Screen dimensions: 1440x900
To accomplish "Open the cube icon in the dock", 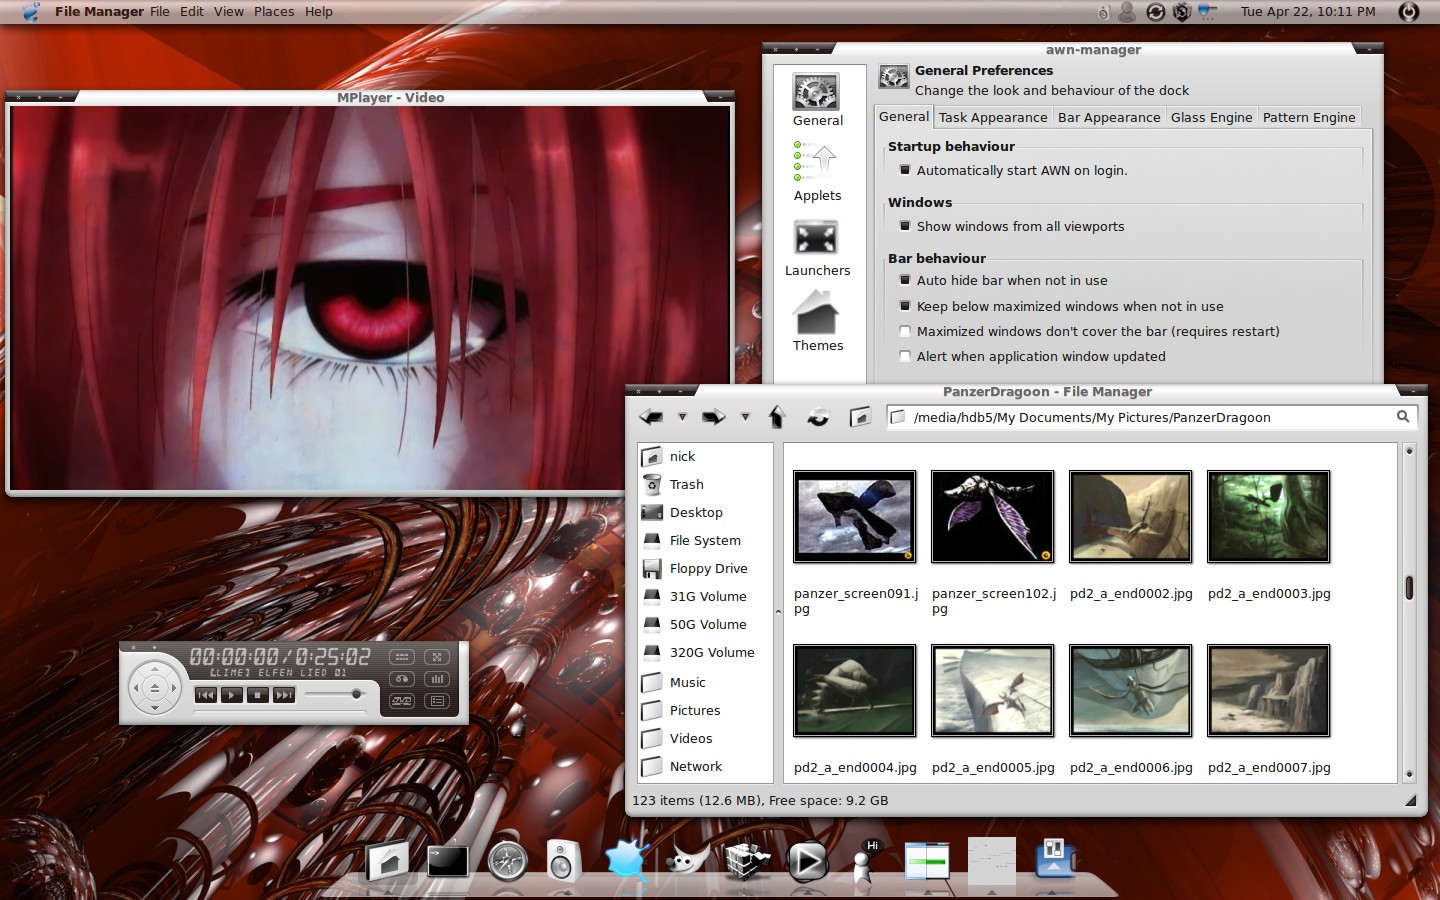I will (746, 860).
